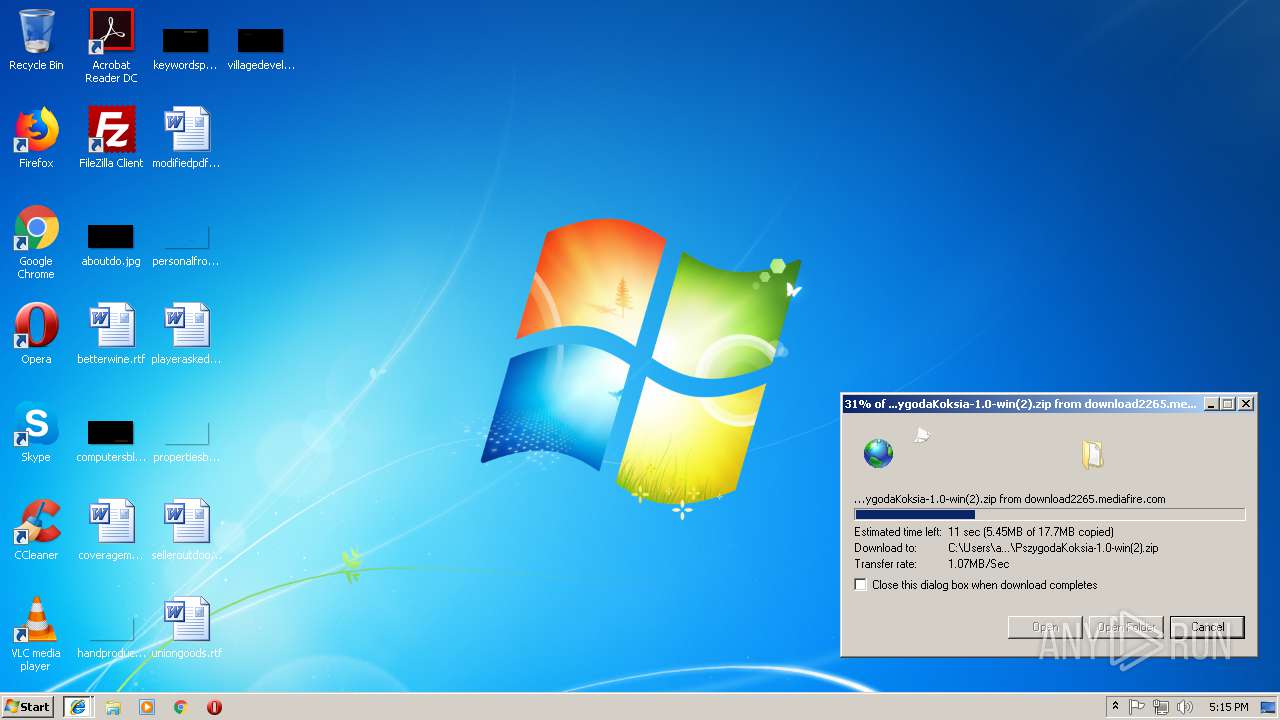
Task: Click Opera icon in the taskbar
Action: point(214,707)
